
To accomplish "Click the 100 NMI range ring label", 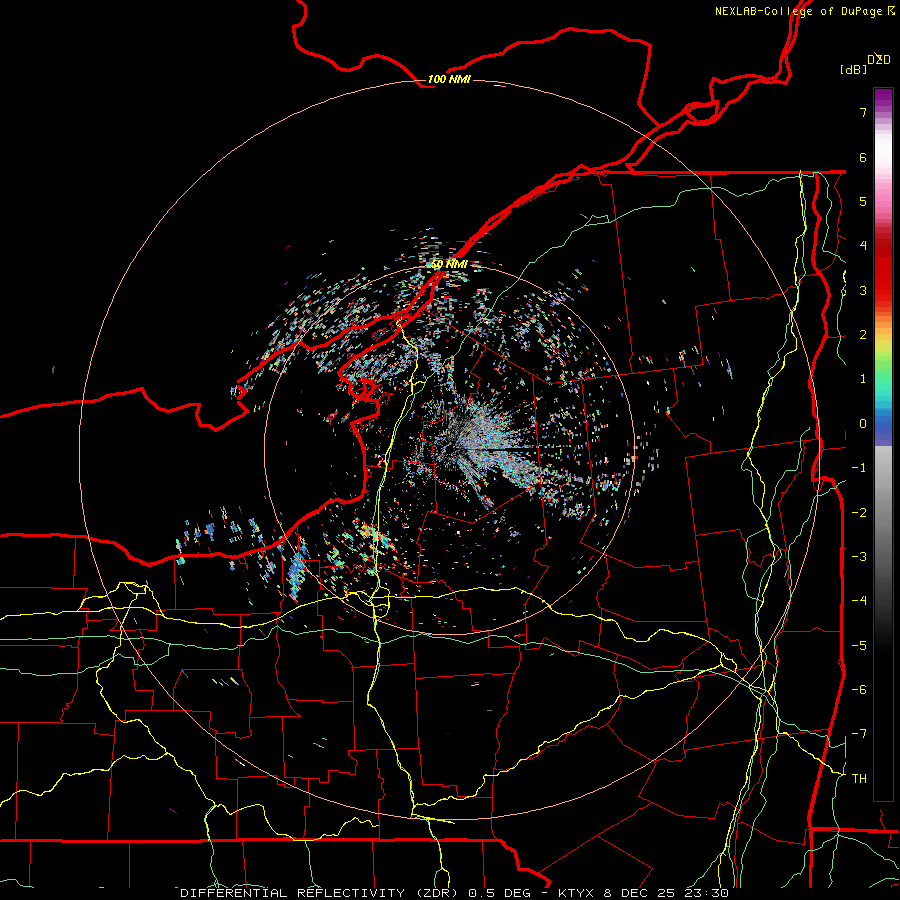I will (449, 79).
